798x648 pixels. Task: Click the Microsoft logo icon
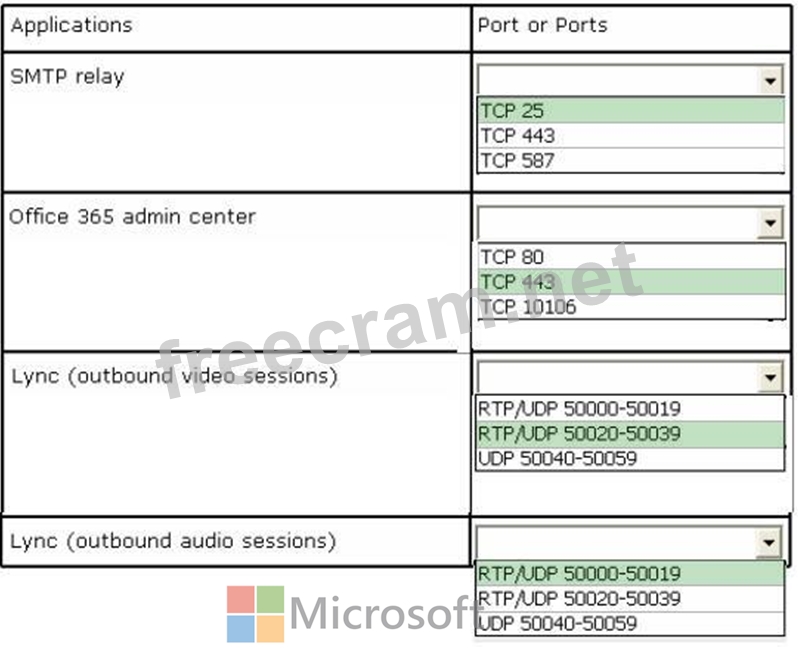255,614
